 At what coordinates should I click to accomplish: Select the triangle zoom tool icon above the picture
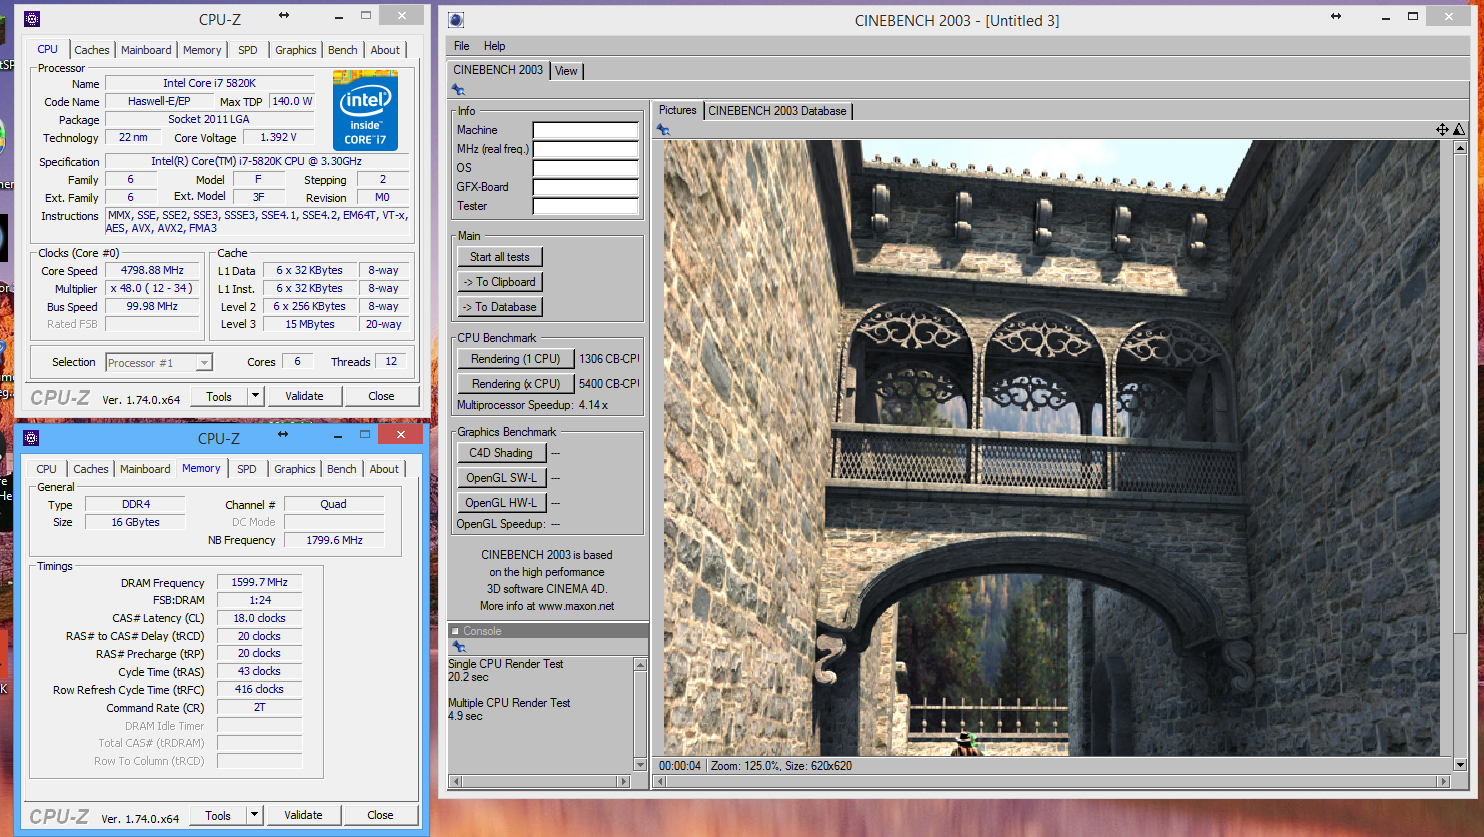(1459, 129)
